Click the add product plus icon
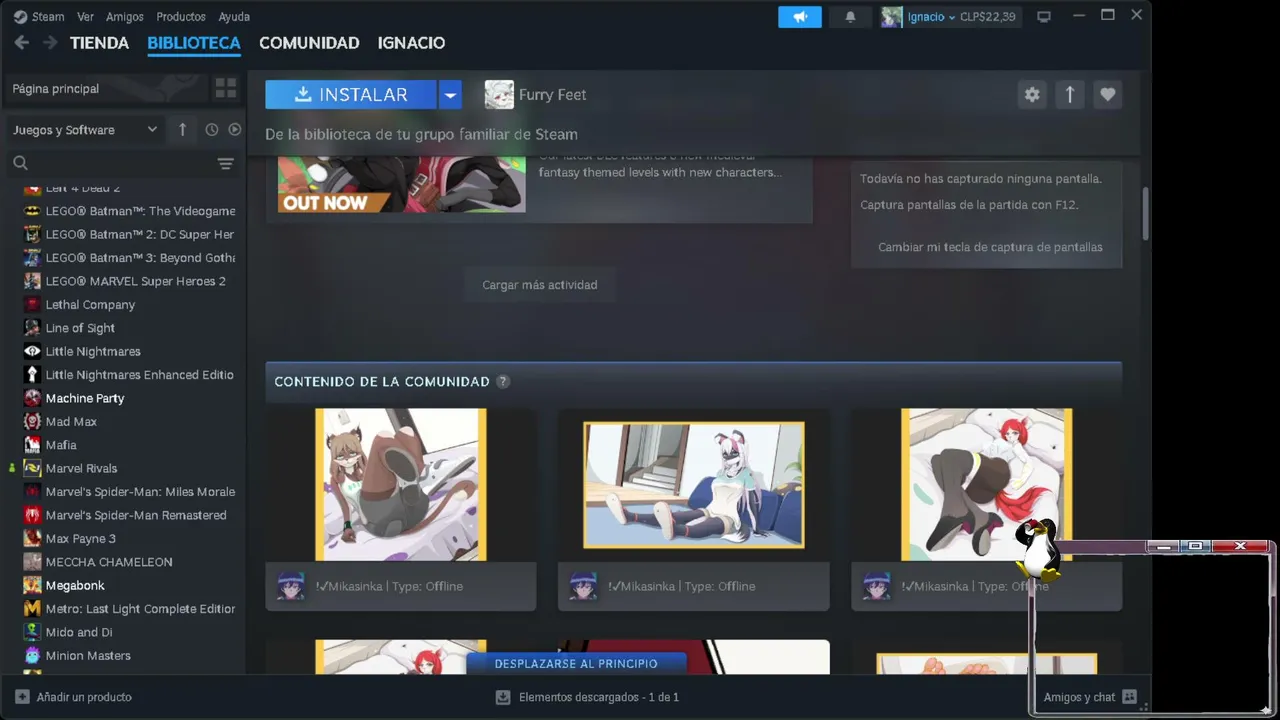 tap(22, 697)
